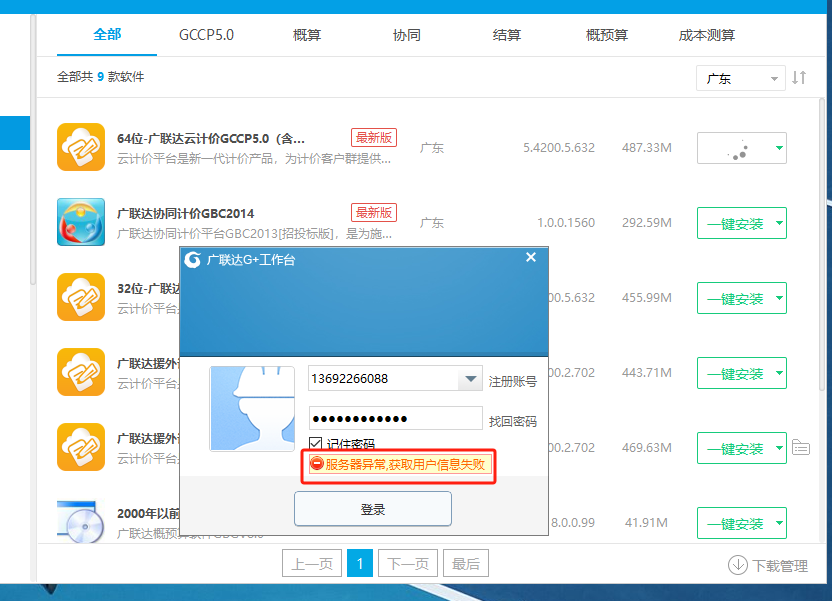This screenshot has height=601, width=832.
Task: Click 一键安装 for the 469.63M software
Action: (x=735, y=448)
